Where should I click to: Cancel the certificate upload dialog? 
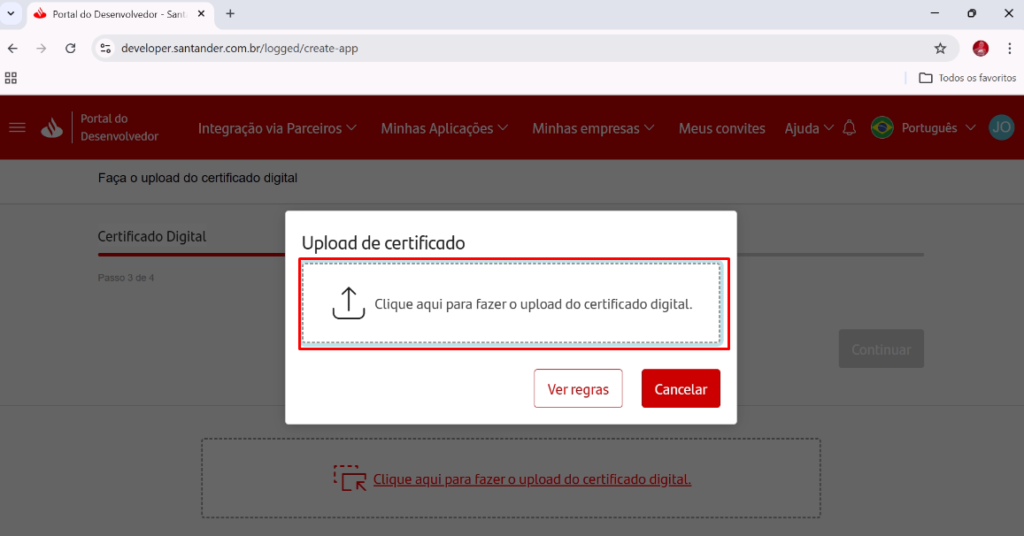[x=680, y=389]
